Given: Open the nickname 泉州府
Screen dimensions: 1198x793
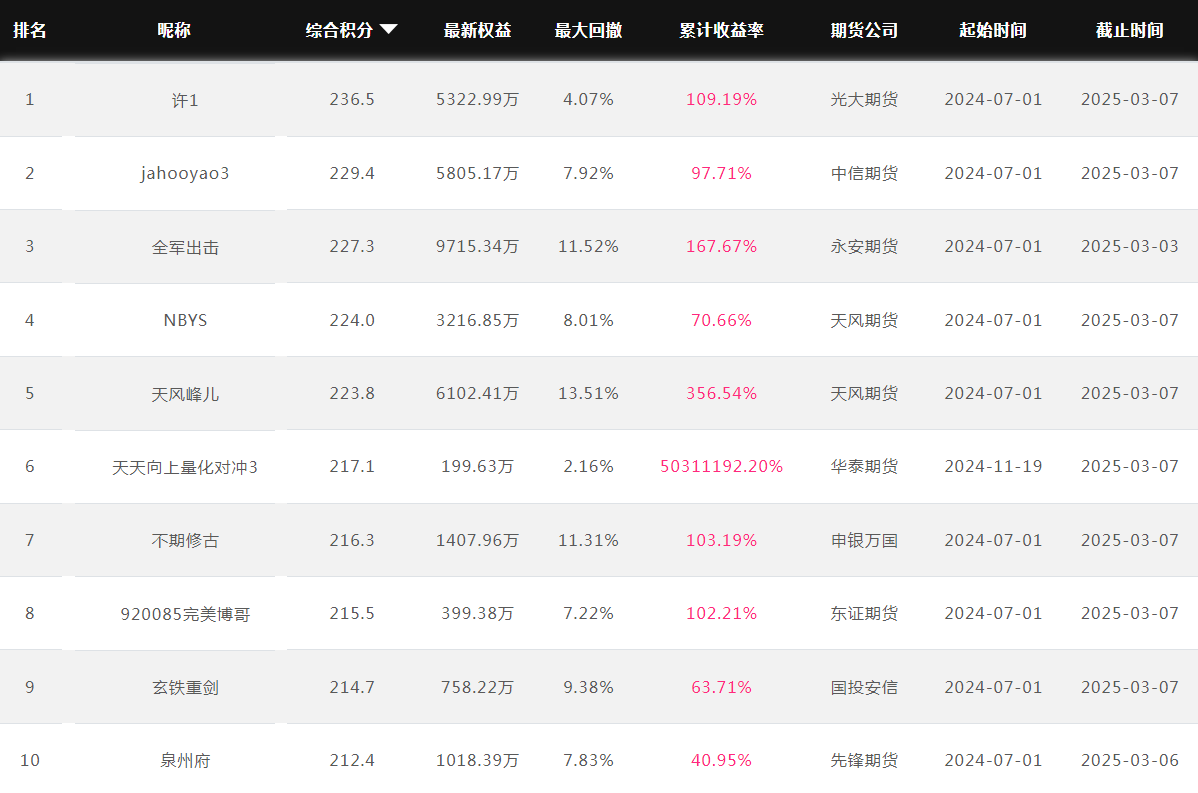Looking at the screenshot, I should pyautogui.click(x=185, y=760).
